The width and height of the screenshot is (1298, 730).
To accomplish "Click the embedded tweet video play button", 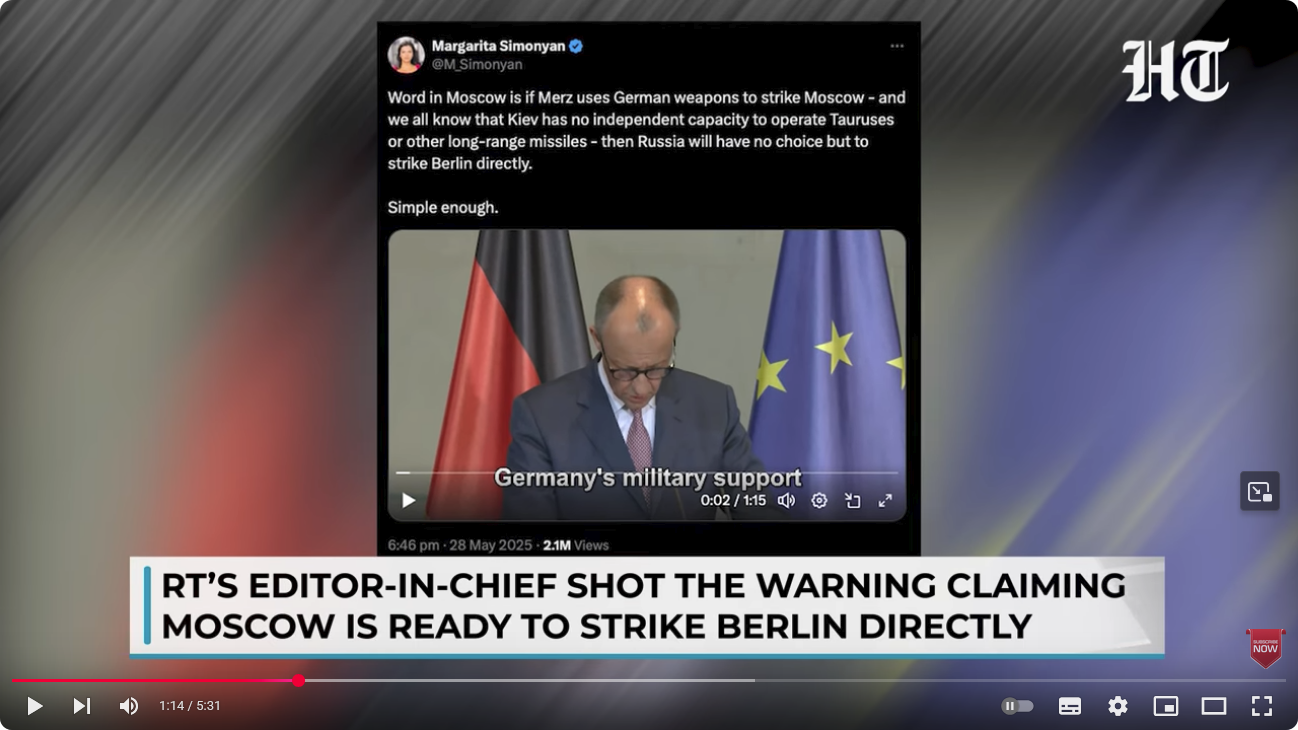I will [408, 500].
